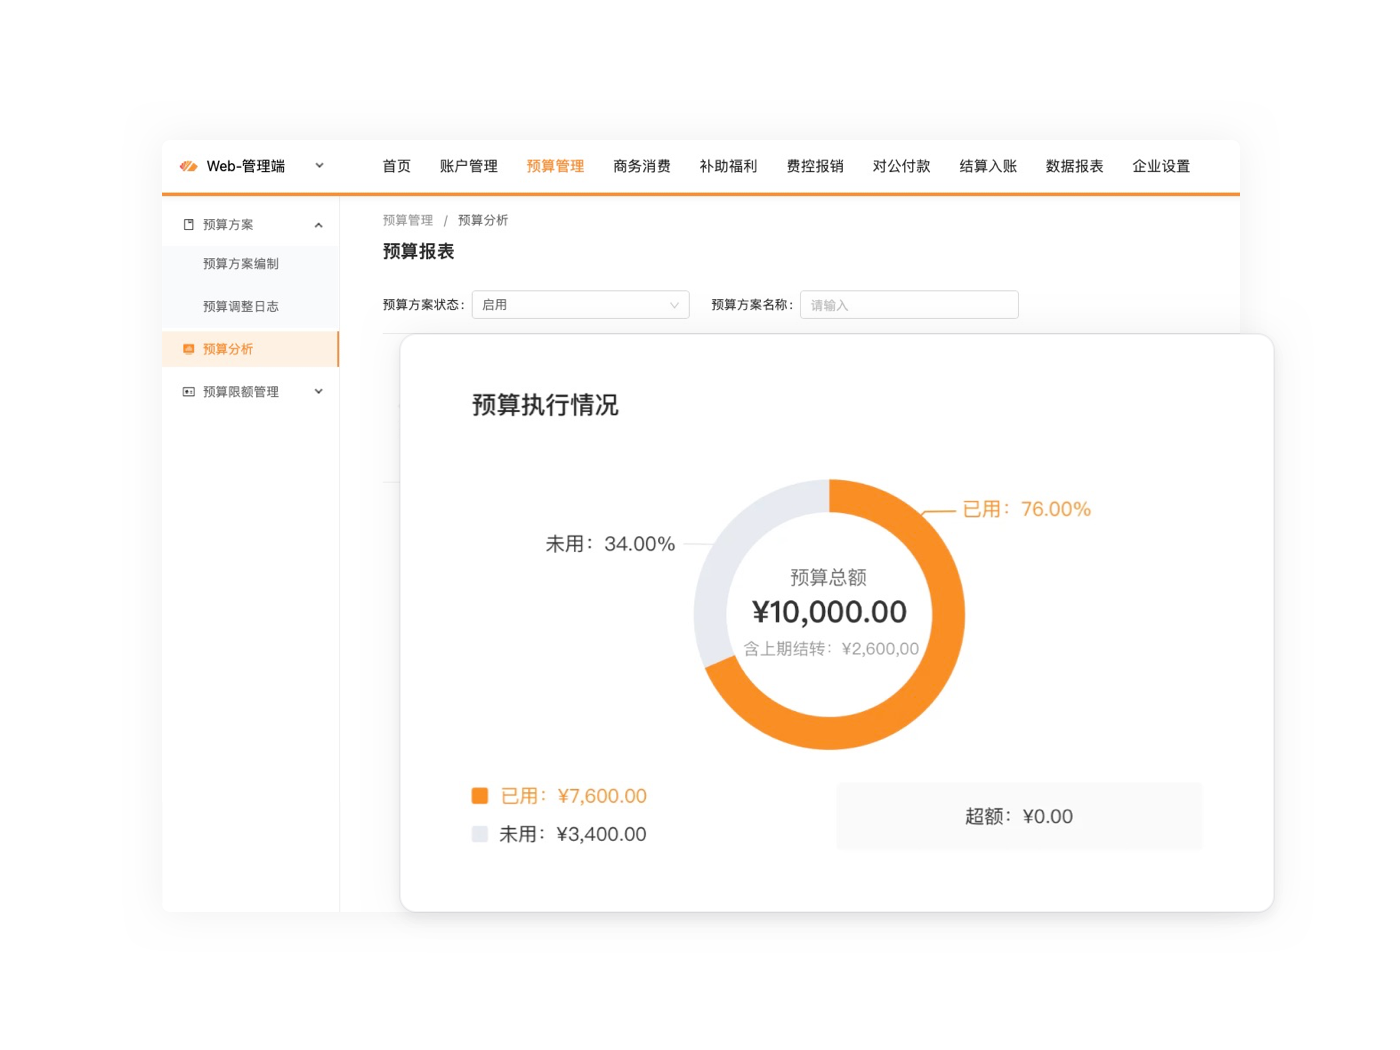Expand the Web-管理端 switcher dropdown arrow
The width and height of the screenshot is (1400, 1050).
point(319,166)
